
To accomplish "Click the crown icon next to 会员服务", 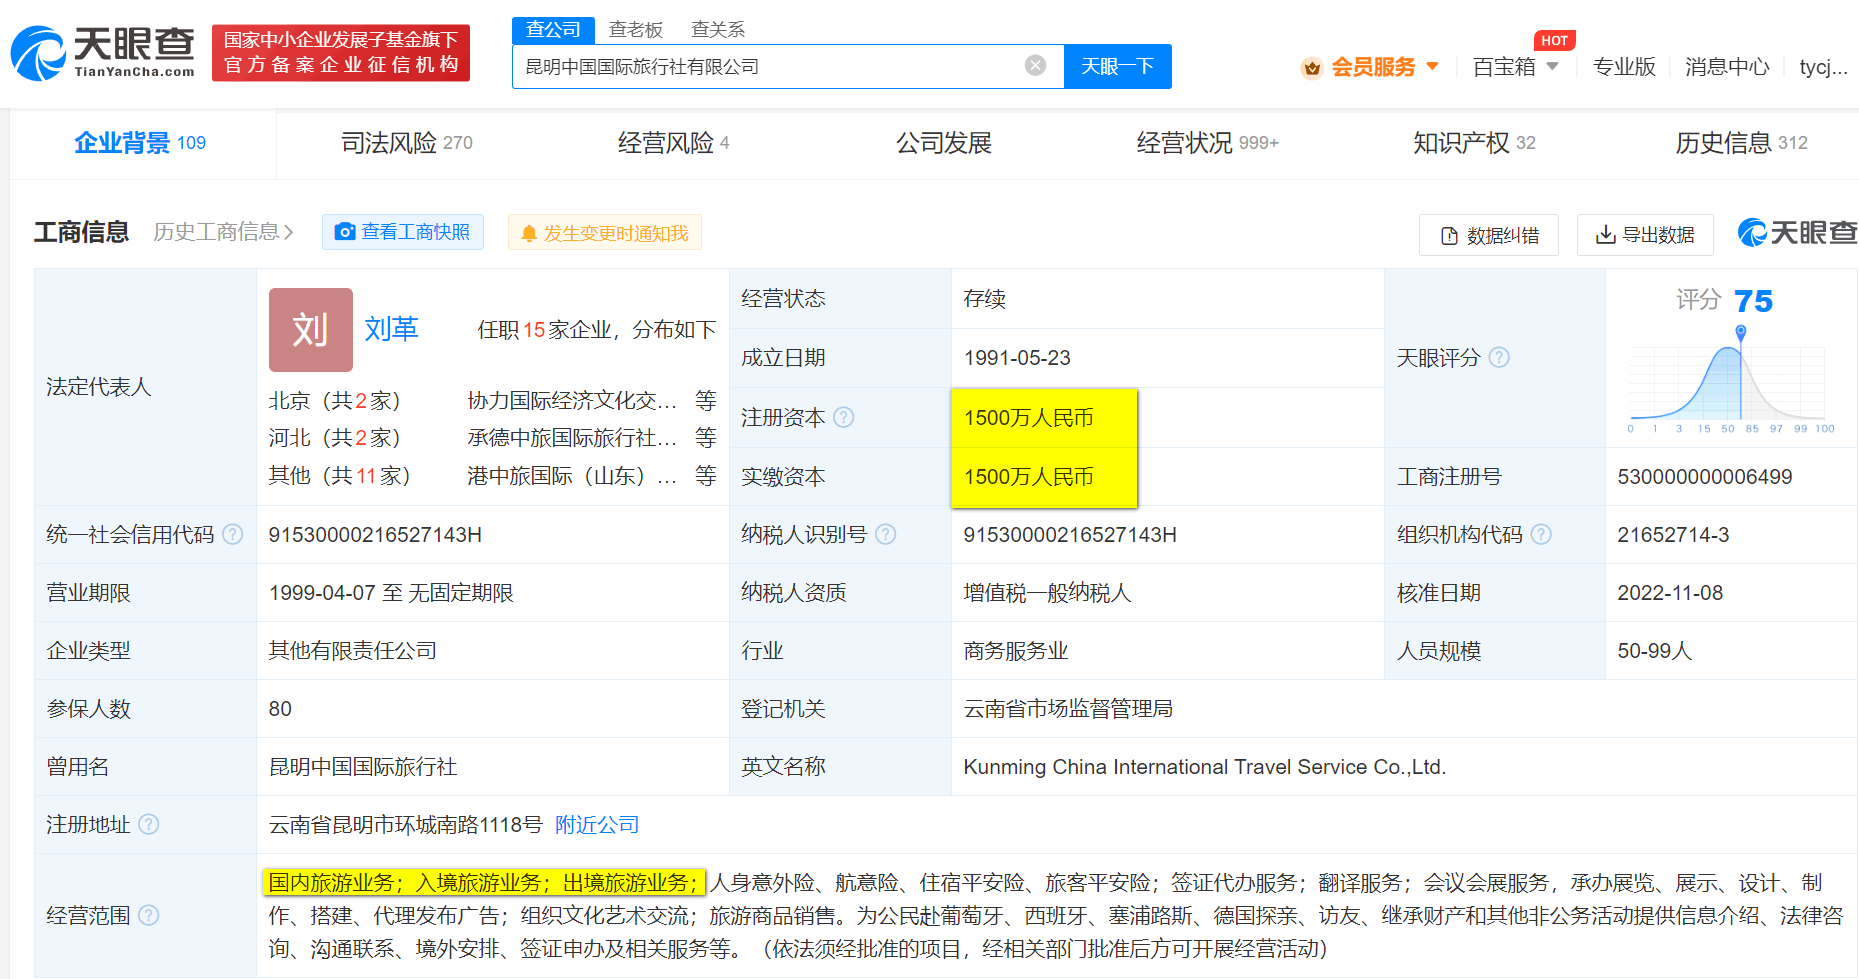I will point(1312,67).
